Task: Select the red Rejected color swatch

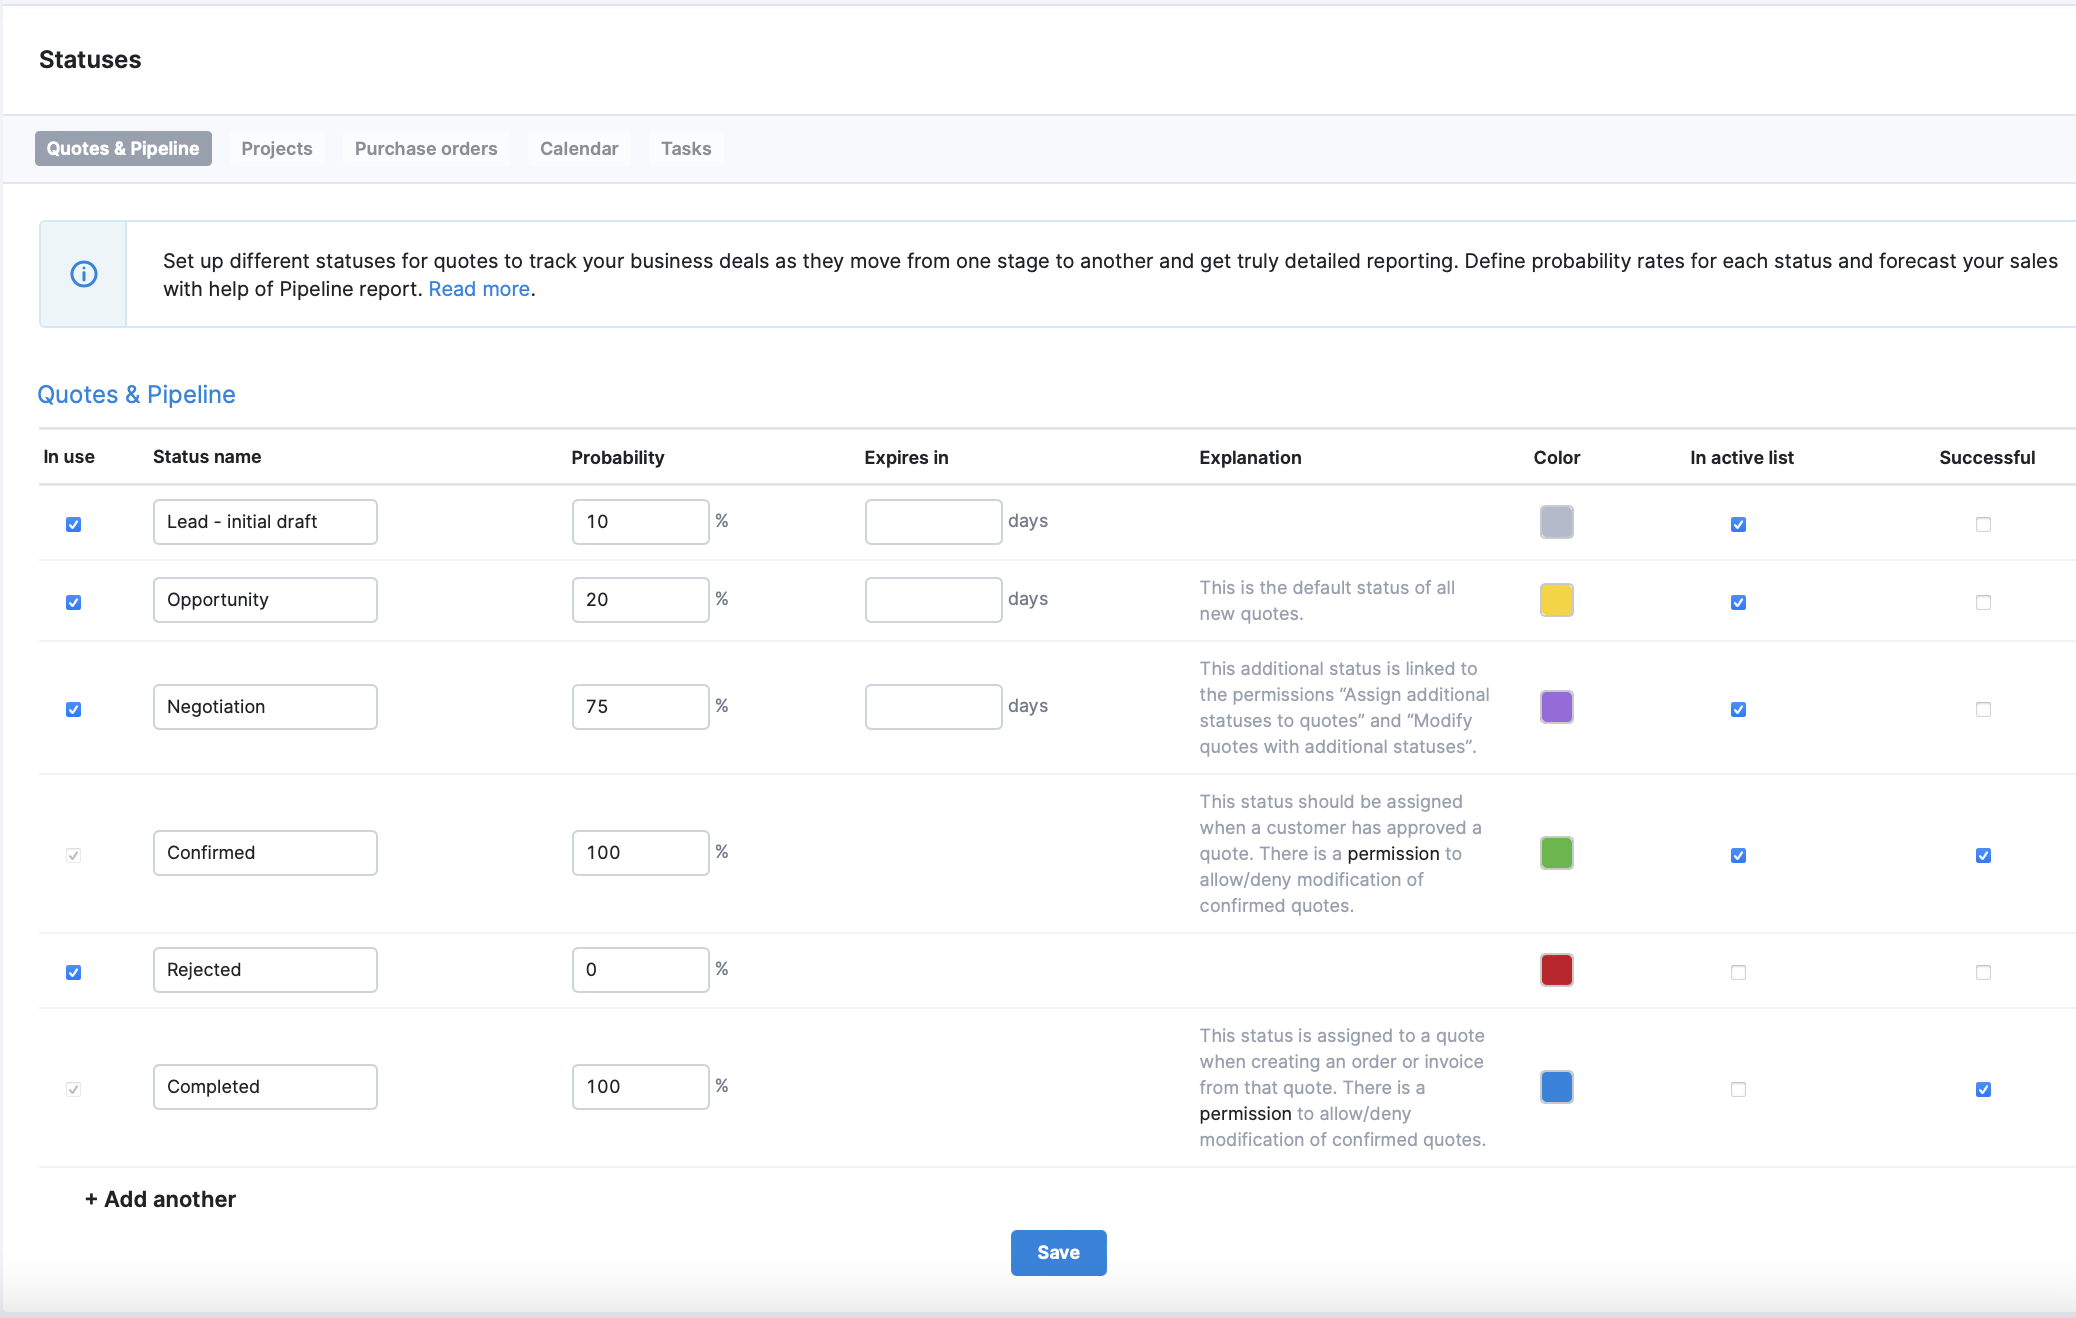Action: point(1555,969)
